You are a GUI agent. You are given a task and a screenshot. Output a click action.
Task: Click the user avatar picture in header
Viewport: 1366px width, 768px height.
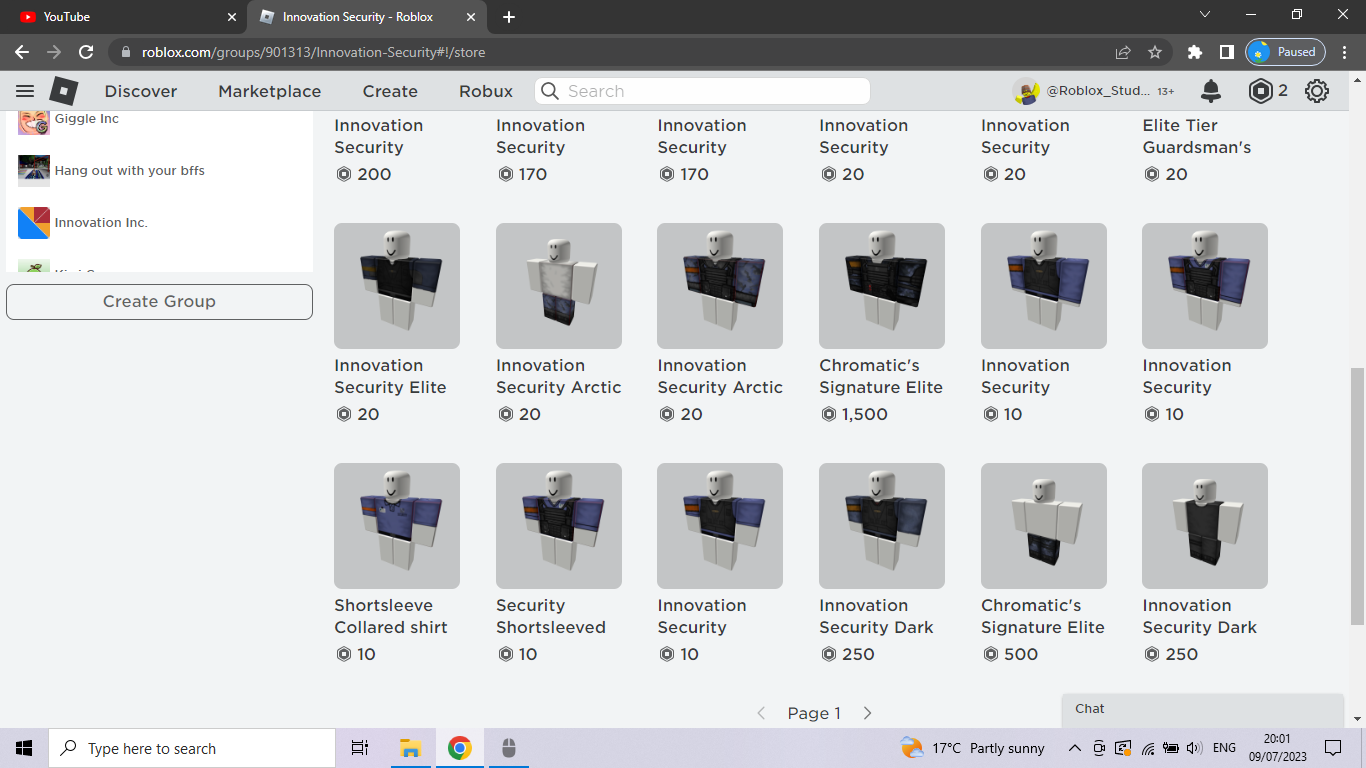coord(1026,91)
